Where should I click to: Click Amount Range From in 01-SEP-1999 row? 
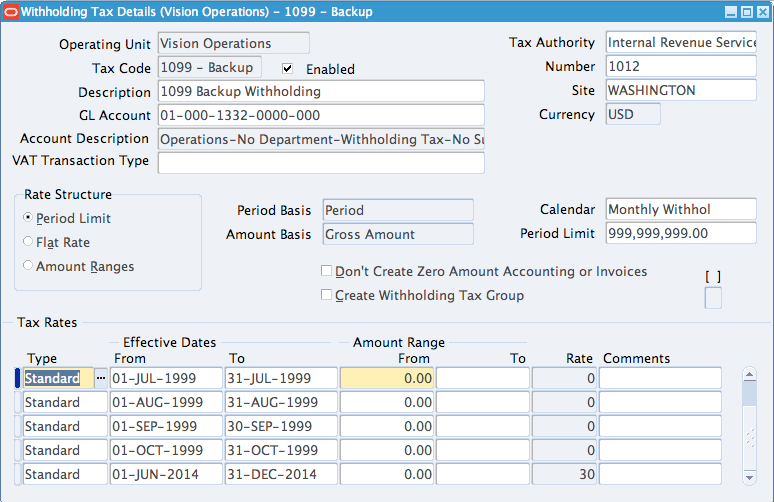point(387,426)
